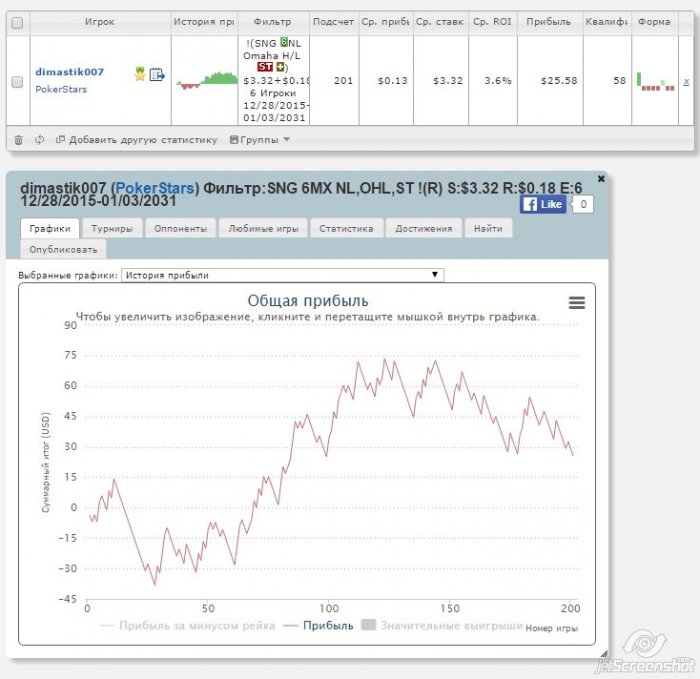Sort by the Фильтр column header

[272, 22]
